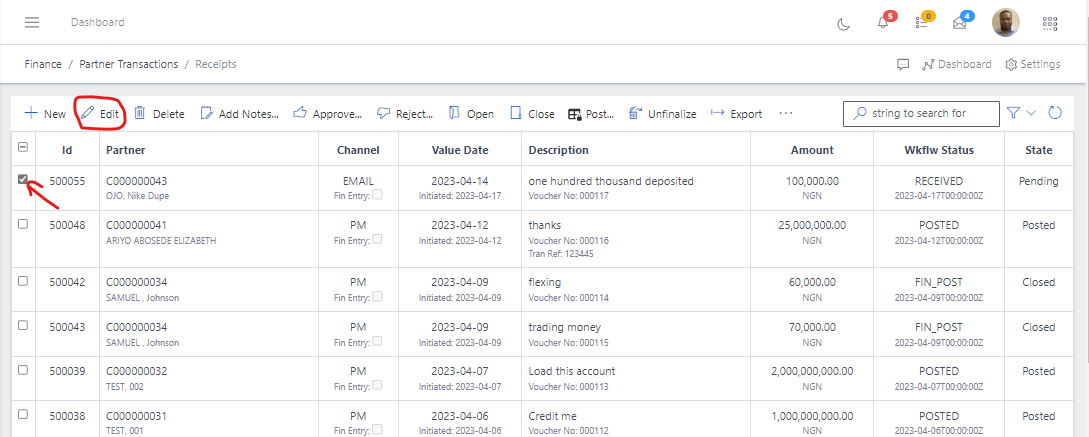Open the apps grid launcher
Screen dimensions: 1089x437
(x=1050, y=23)
